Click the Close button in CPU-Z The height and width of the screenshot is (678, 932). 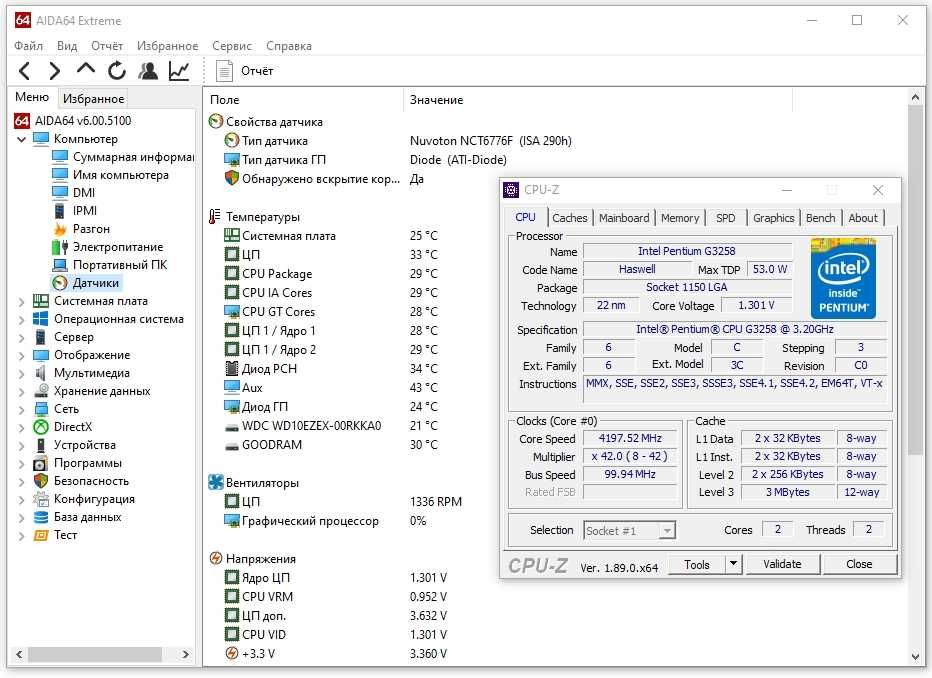859,564
